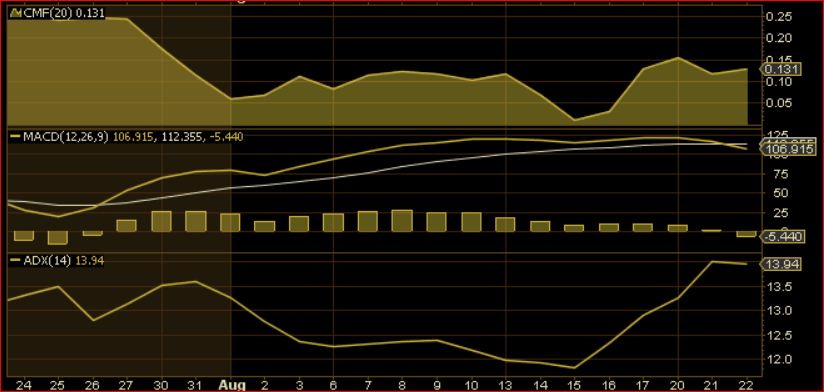Click the -5.440 histogram value tag
The height and width of the screenshot is (392, 824).
(782, 238)
